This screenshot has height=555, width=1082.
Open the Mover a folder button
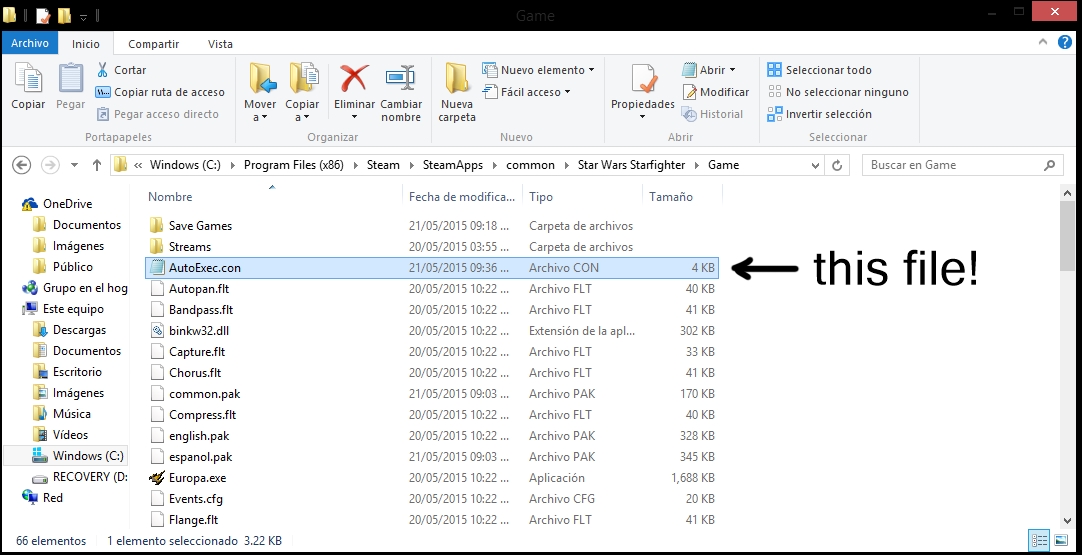(x=260, y=92)
